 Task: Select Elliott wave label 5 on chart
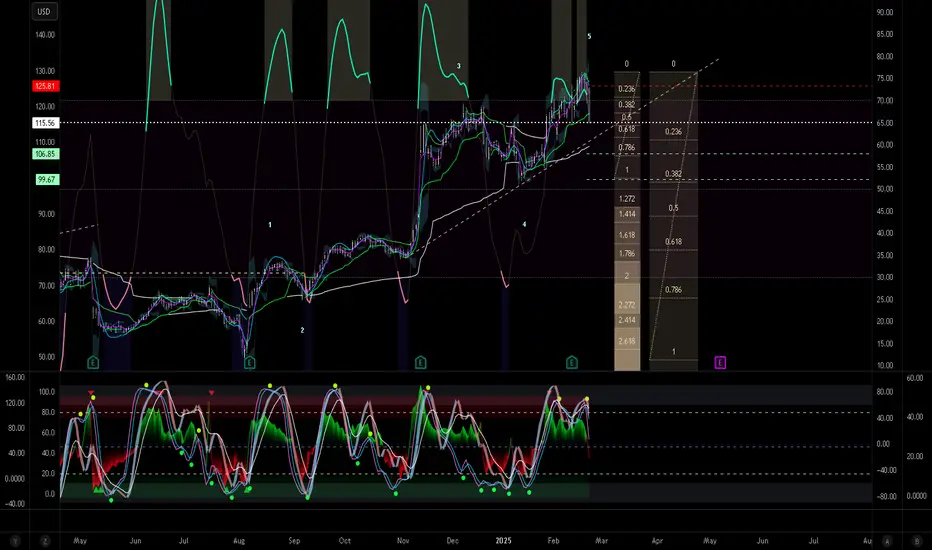coord(589,36)
